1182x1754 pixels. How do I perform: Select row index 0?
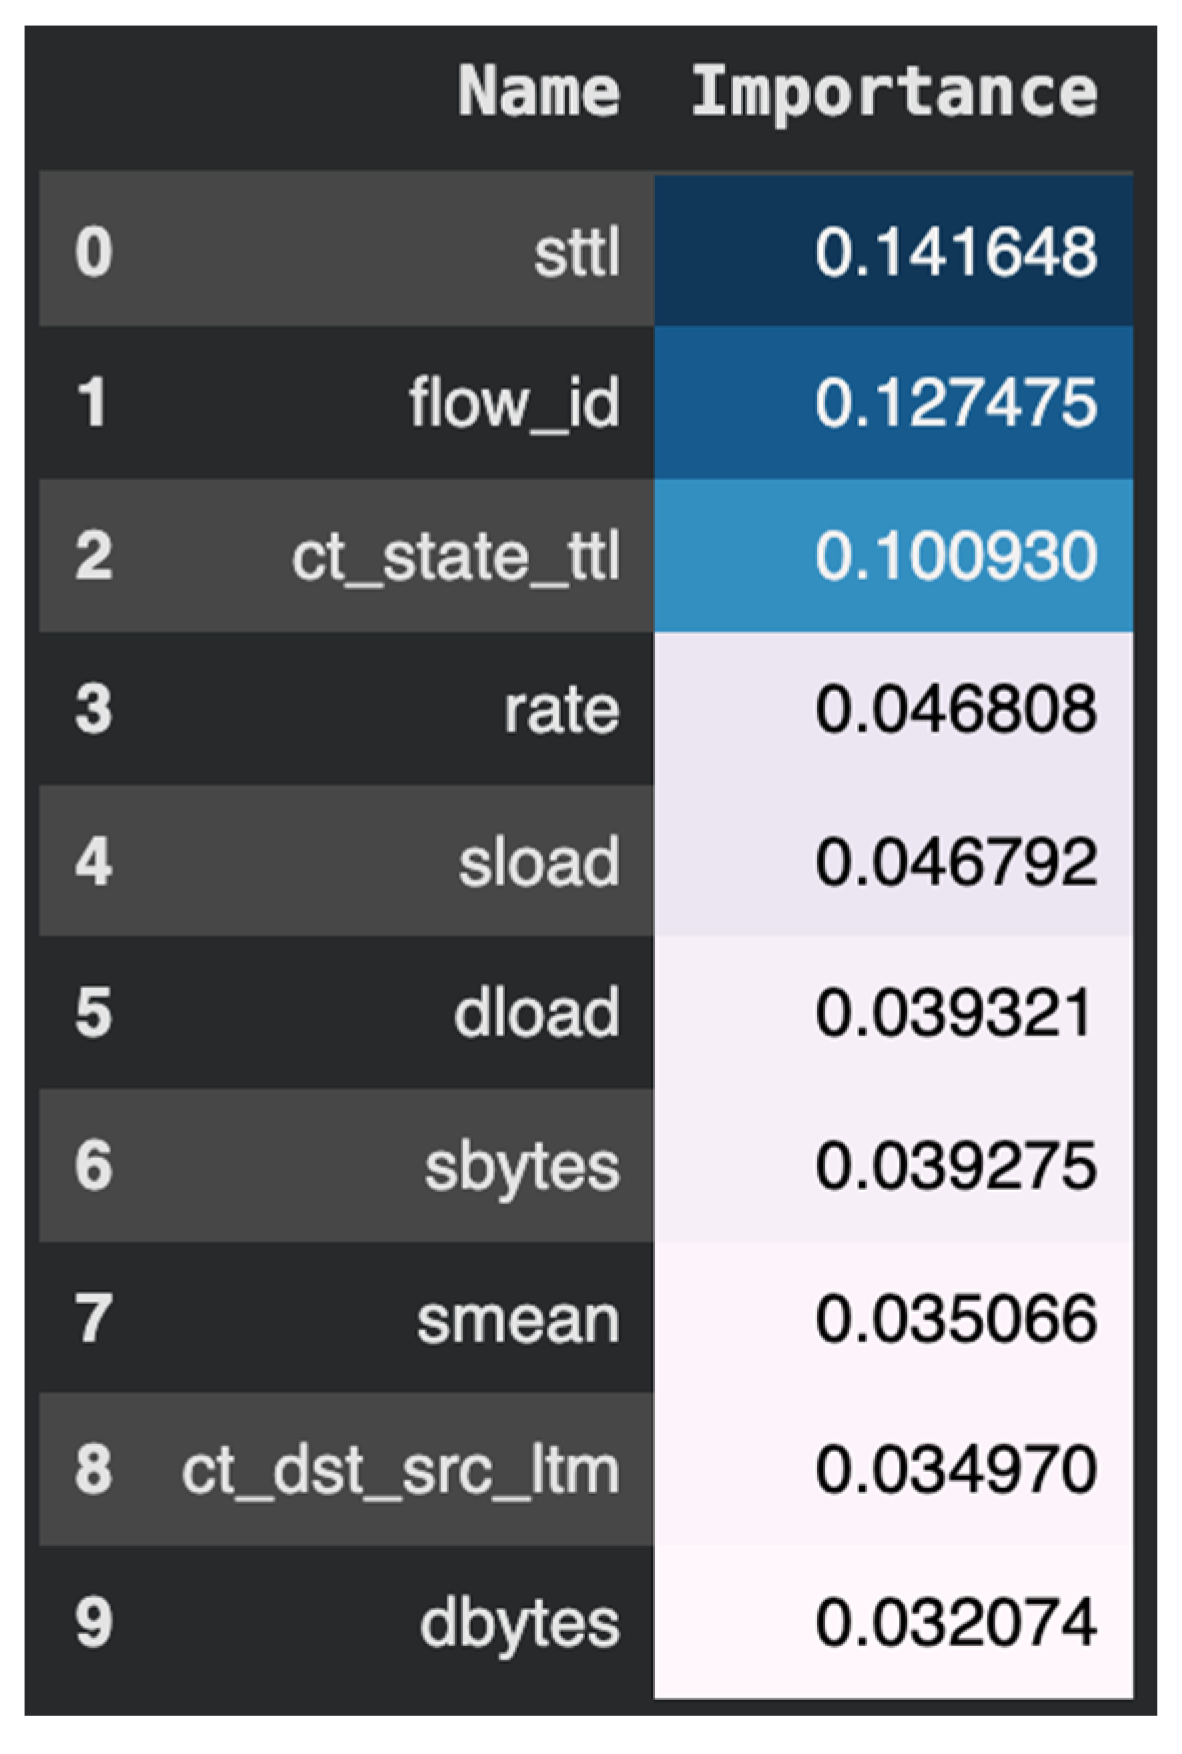pos(93,252)
